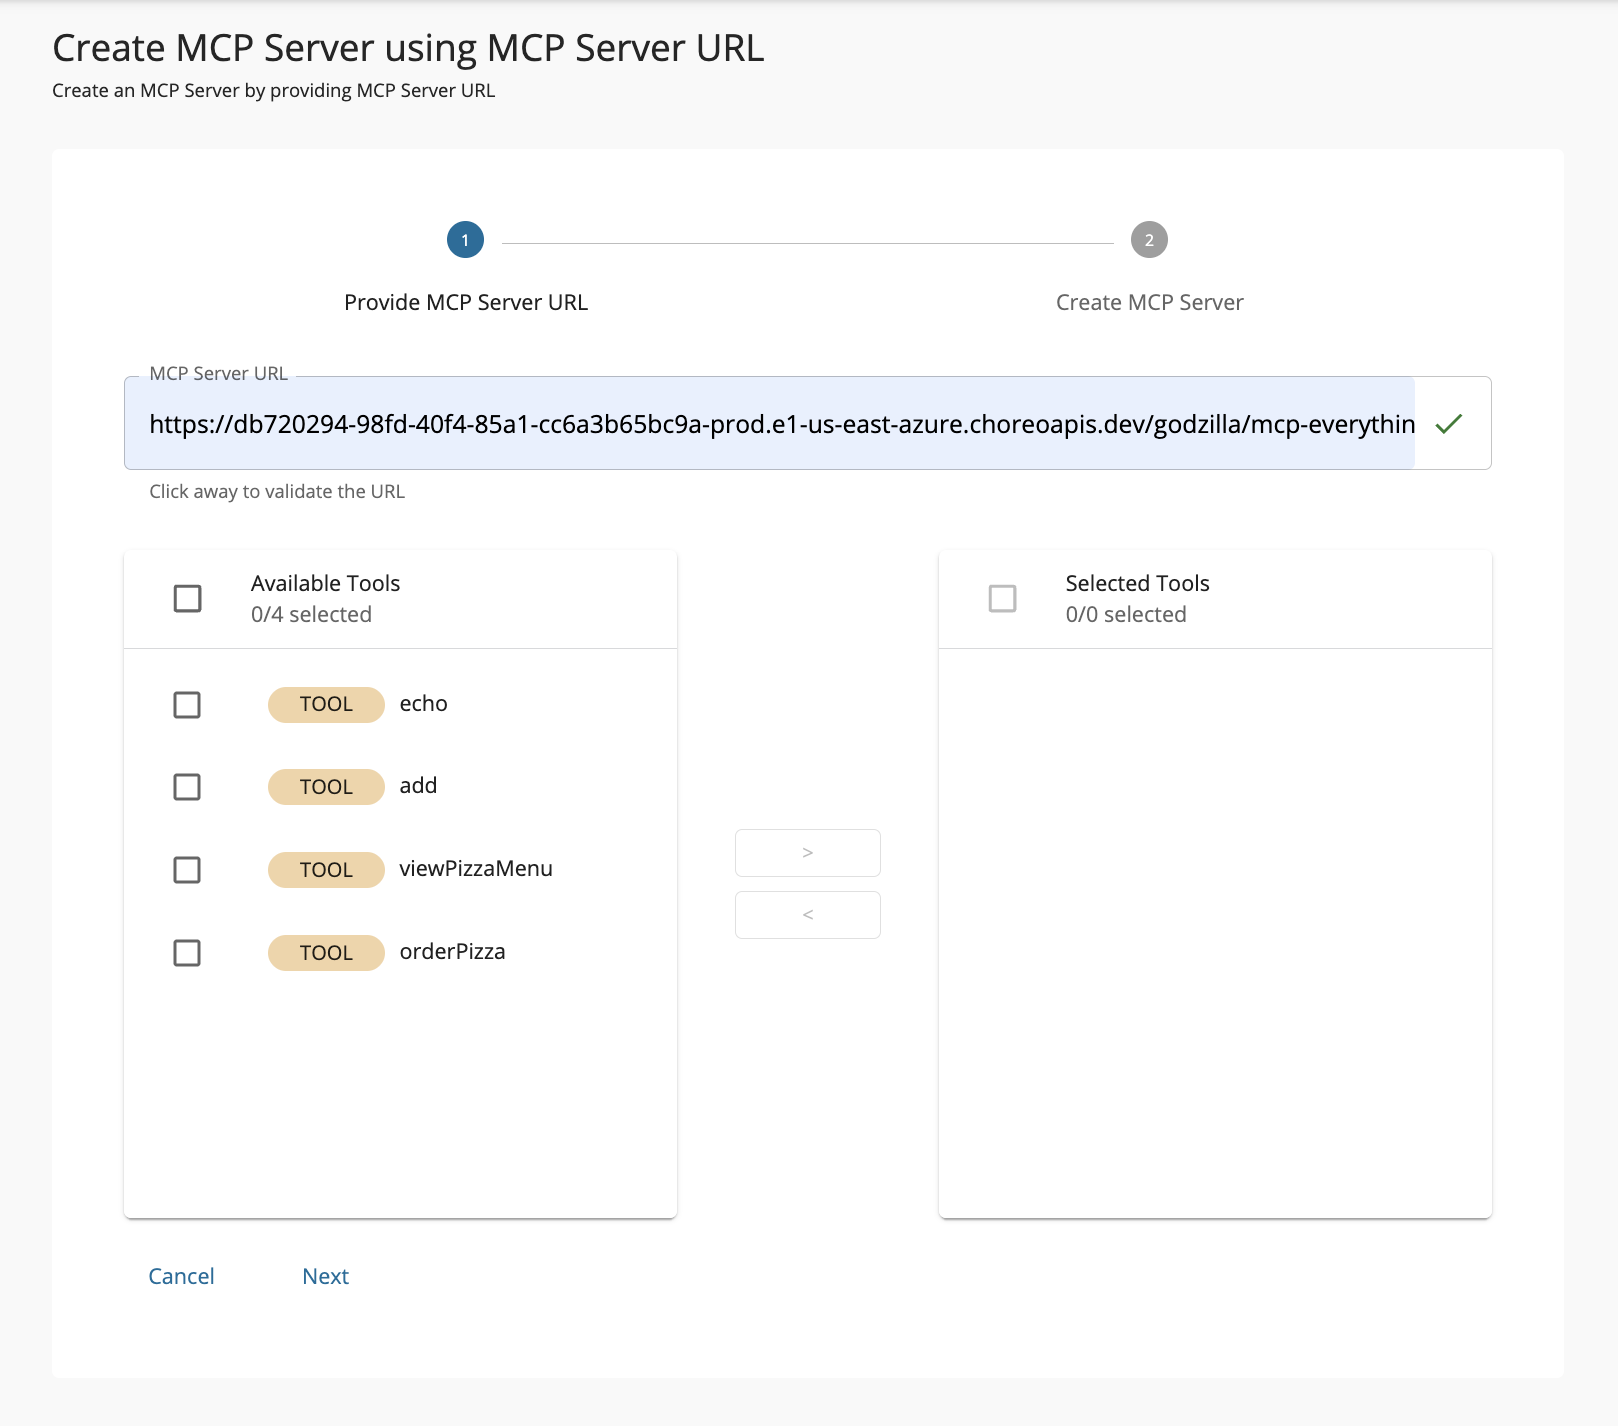Click the TOOL badge beside add

tap(326, 787)
